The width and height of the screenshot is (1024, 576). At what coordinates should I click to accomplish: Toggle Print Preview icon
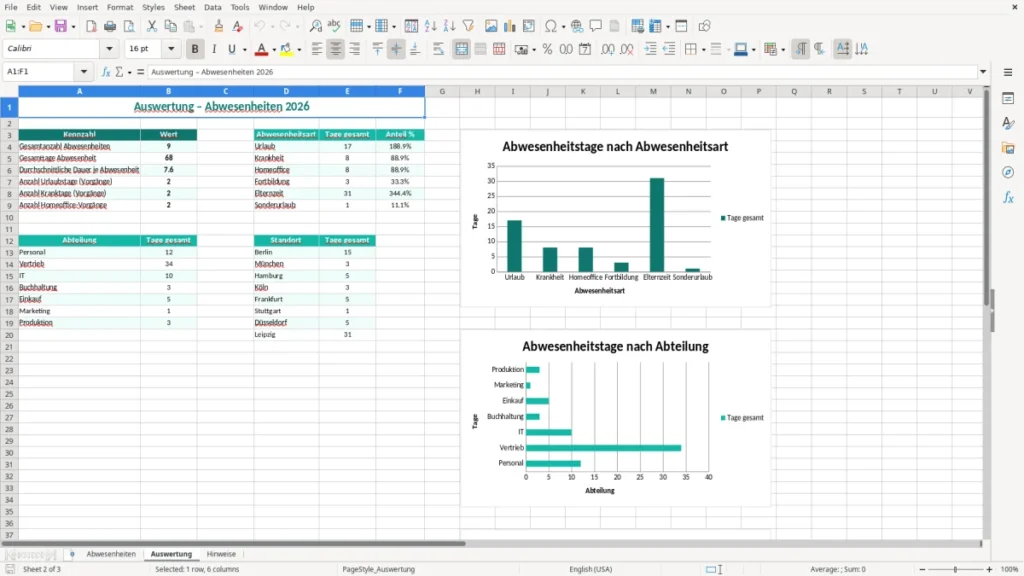tap(129, 26)
